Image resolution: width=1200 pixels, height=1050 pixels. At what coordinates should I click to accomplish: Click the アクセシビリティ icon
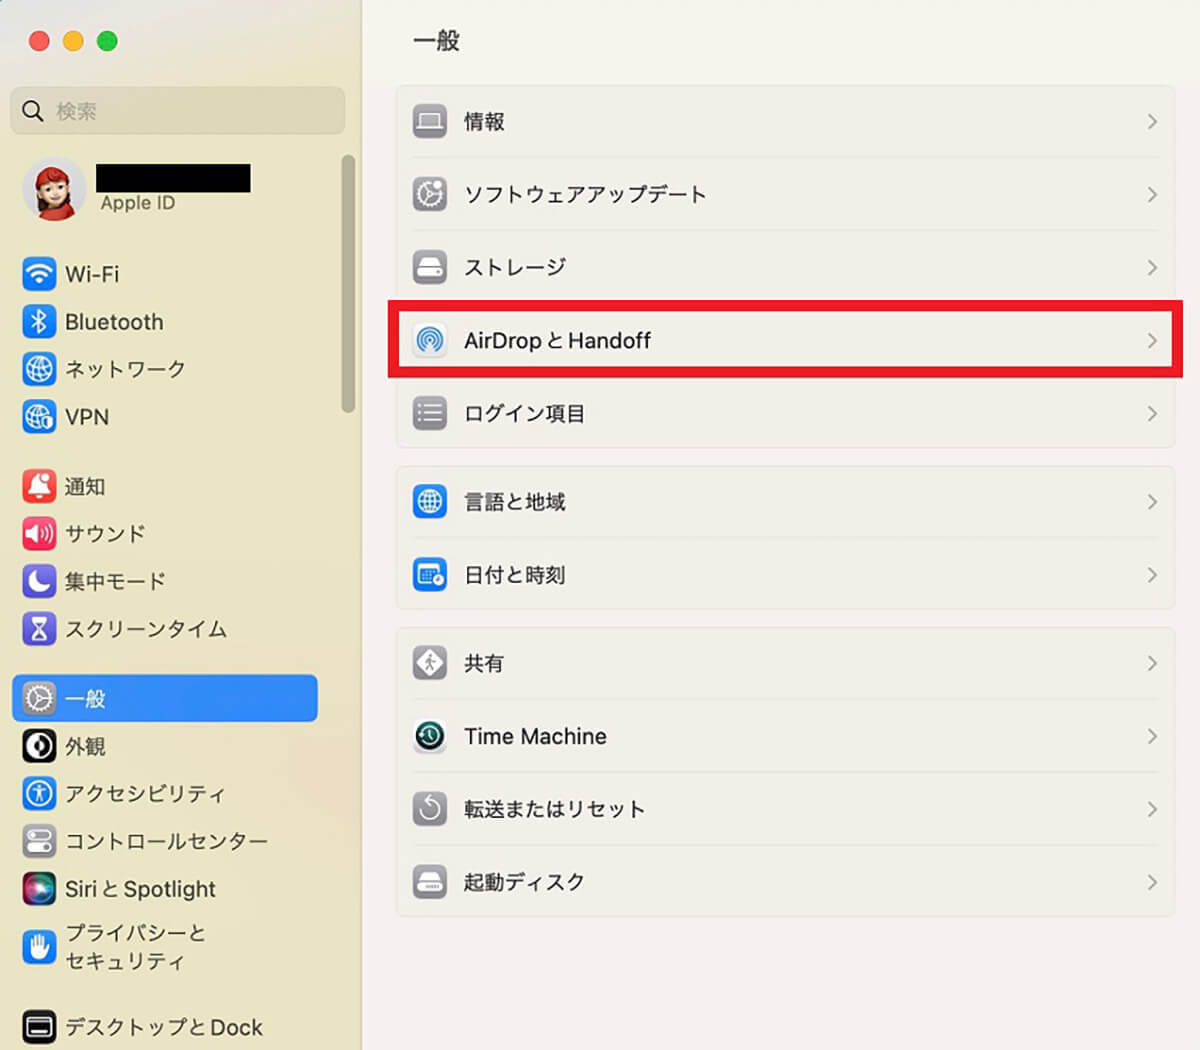tap(39, 794)
